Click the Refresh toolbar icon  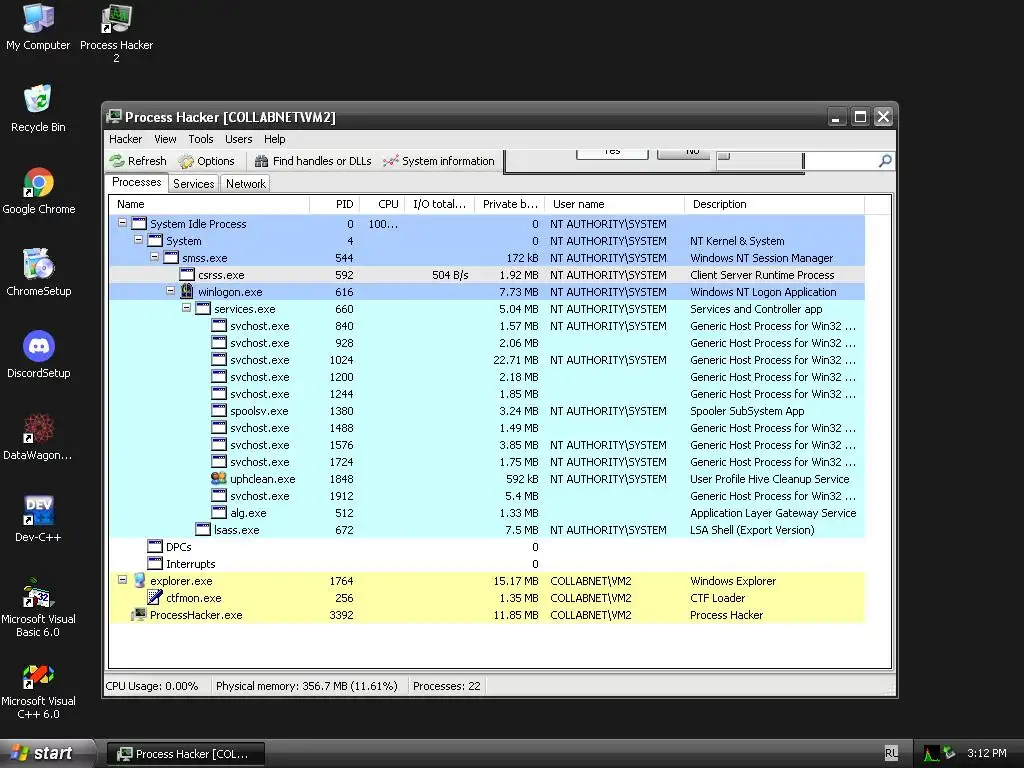tap(117, 161)
